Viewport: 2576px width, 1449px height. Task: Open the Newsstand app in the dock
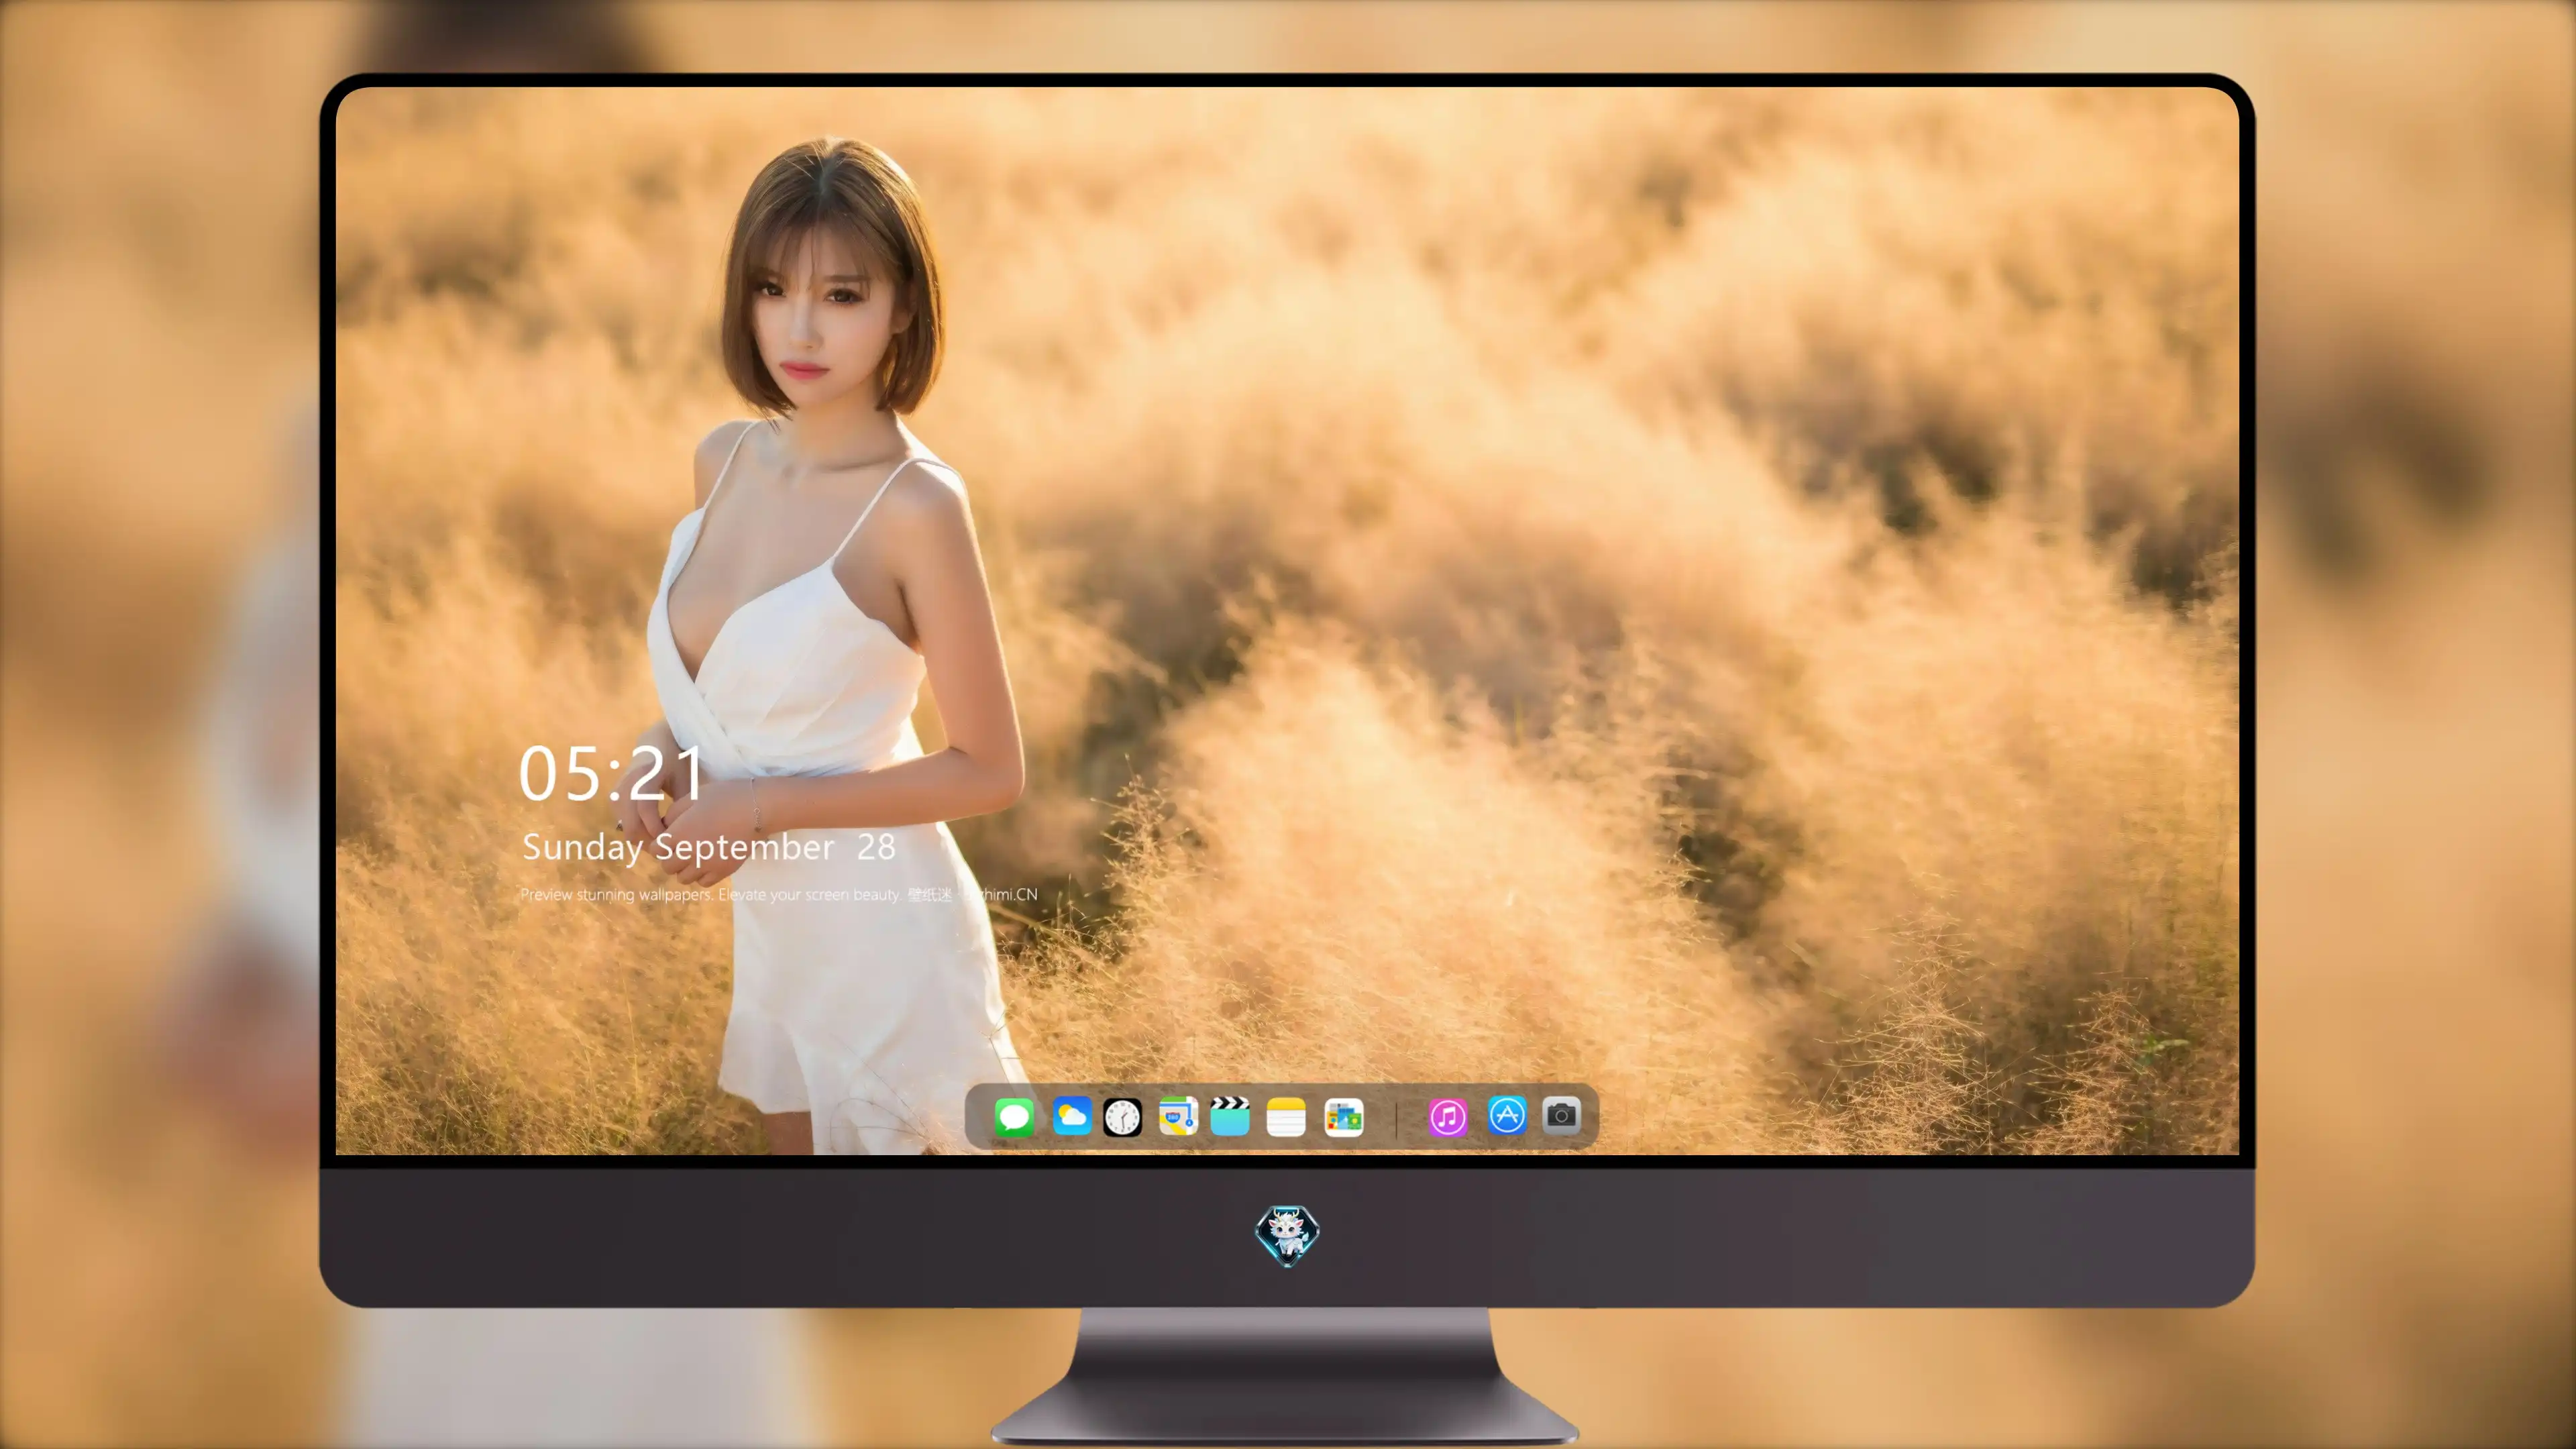[x=1344, y=1117]
